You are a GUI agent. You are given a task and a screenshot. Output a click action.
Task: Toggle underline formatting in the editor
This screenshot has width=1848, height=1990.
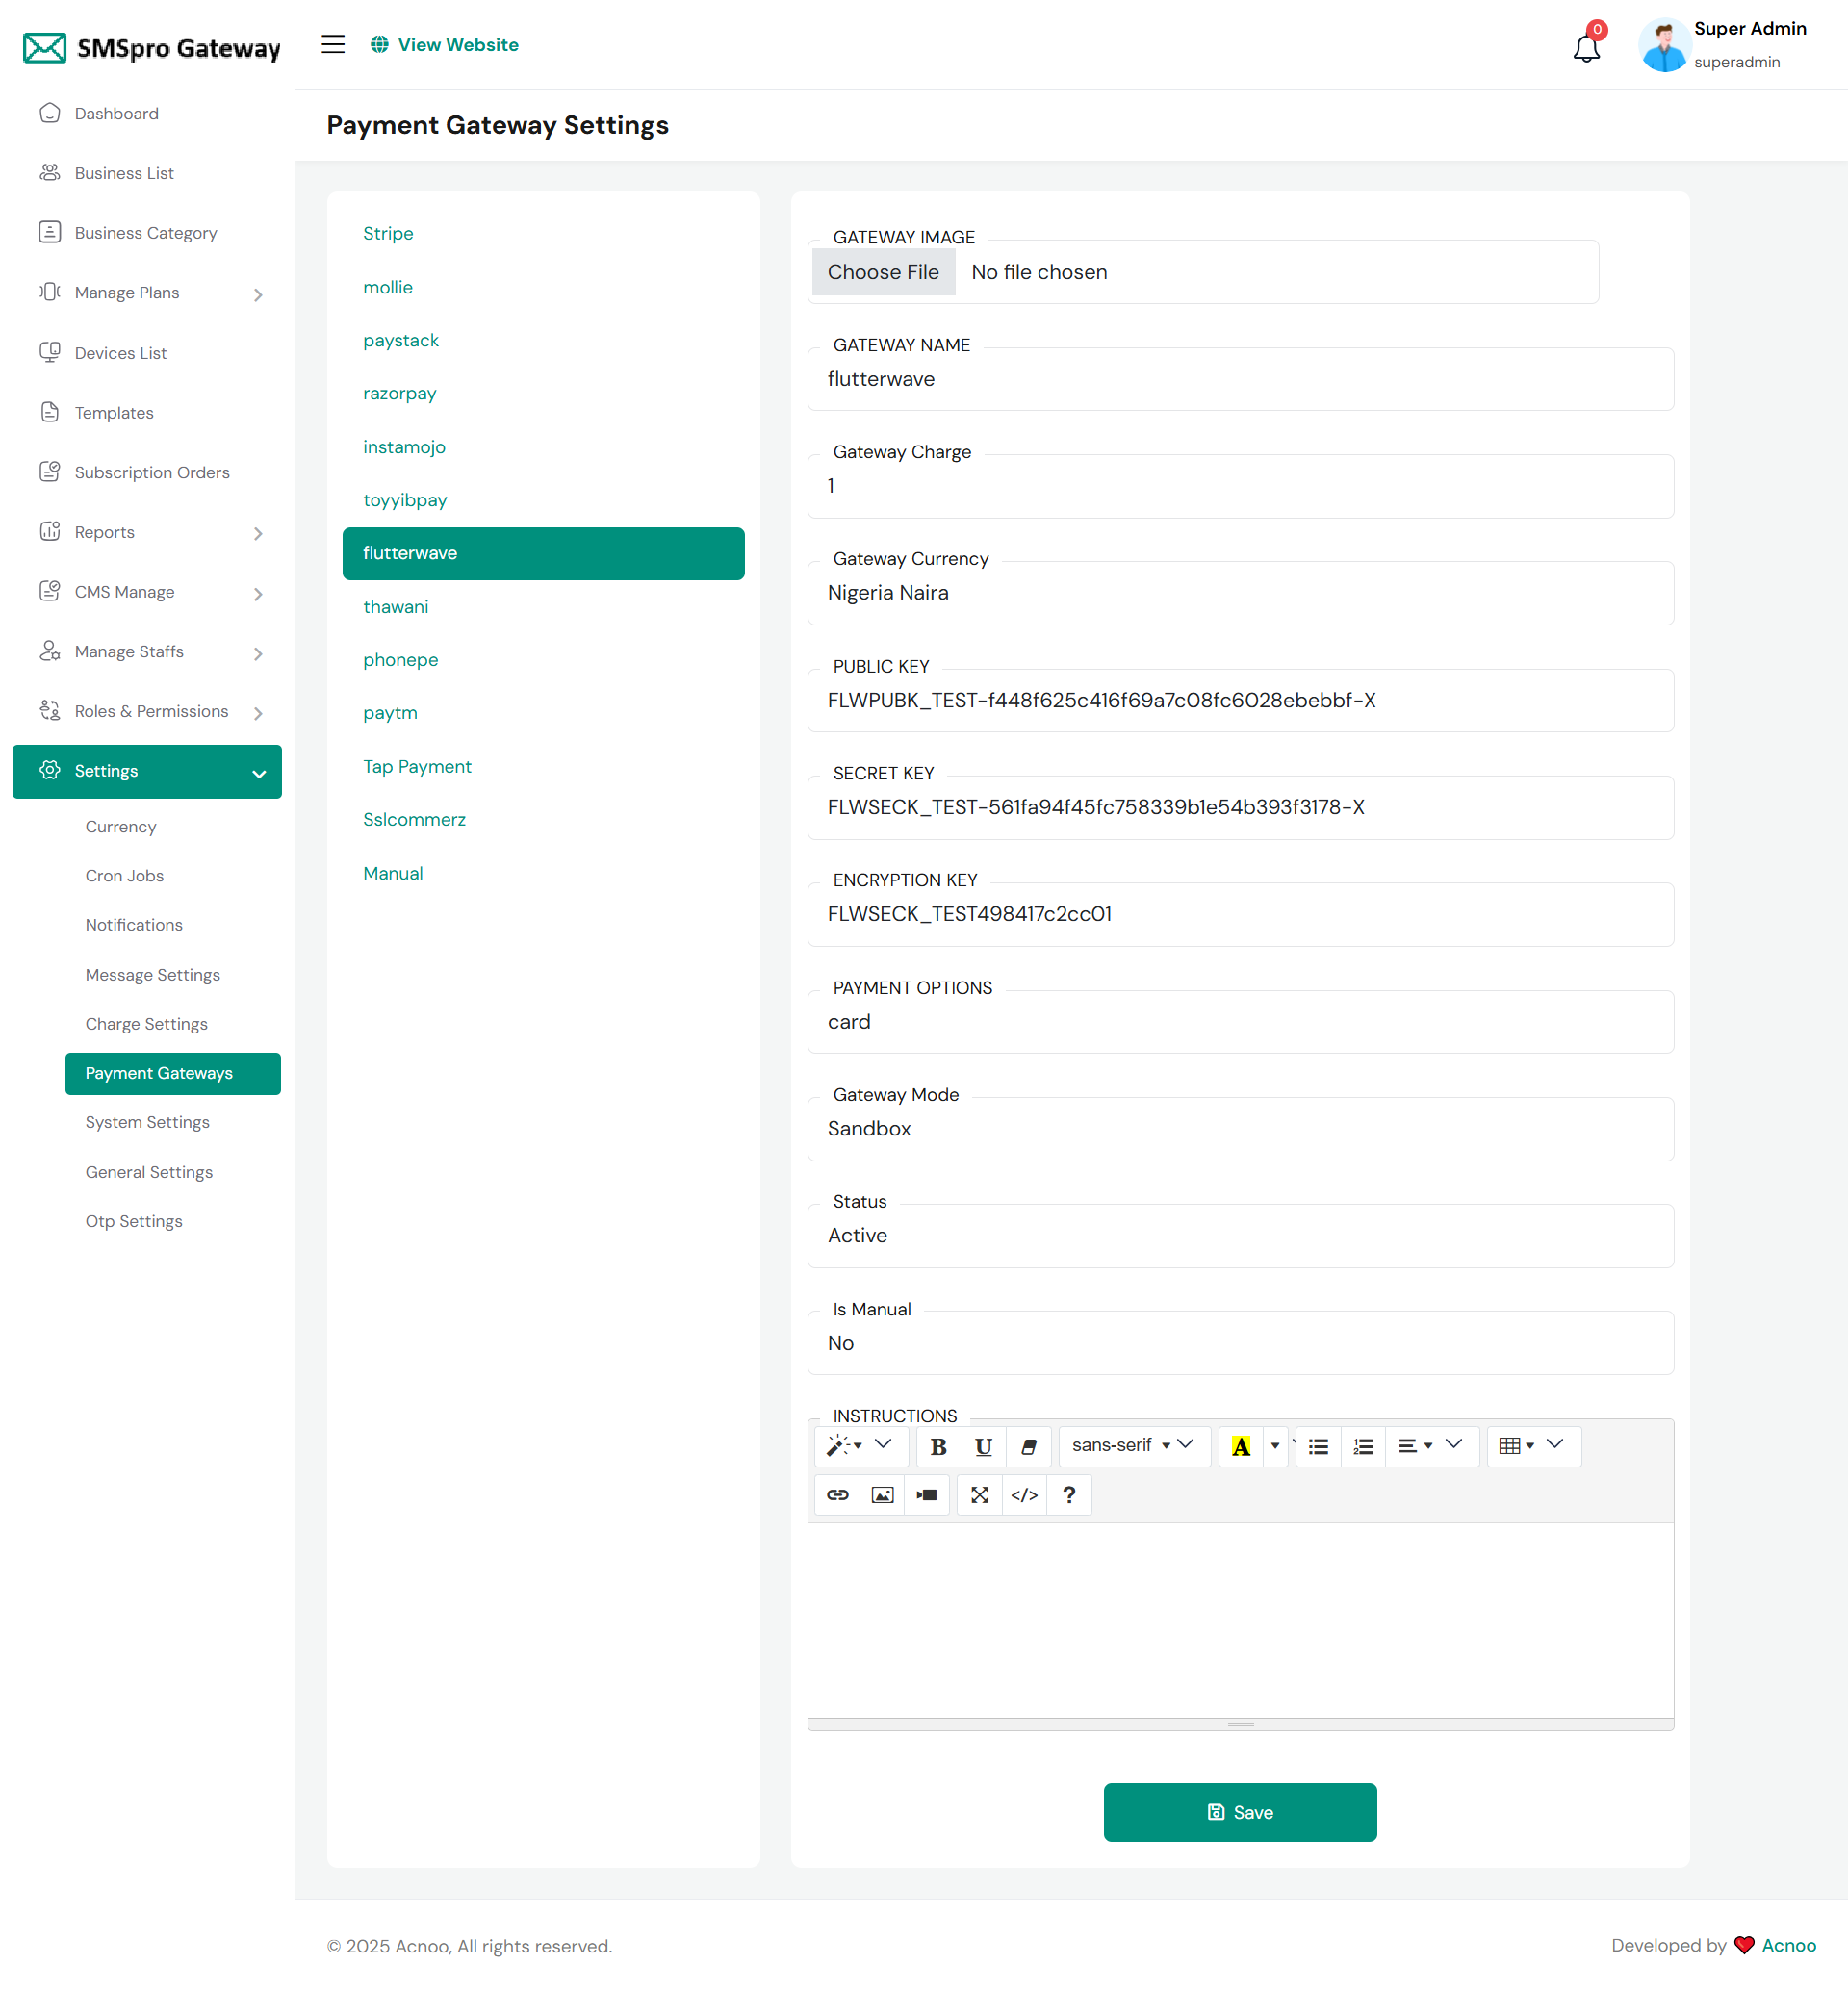coord(983,1446)
